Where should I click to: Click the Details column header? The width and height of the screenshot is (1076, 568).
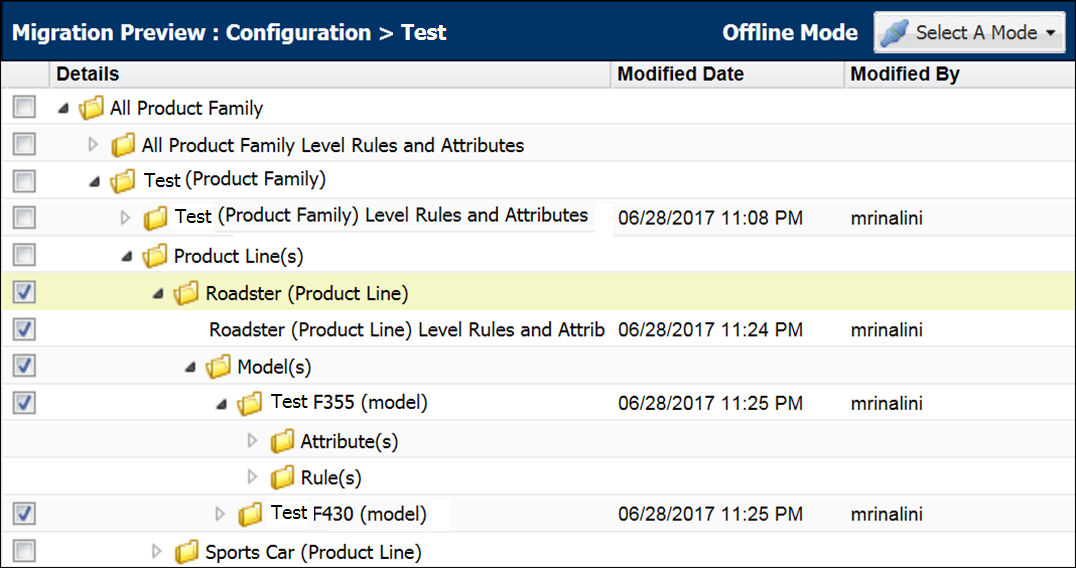(88, 74)
